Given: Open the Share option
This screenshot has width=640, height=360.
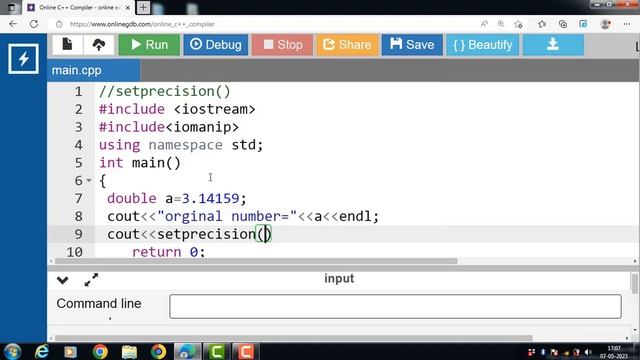Looking at the screenshot, I should click(x=347, y=44).
